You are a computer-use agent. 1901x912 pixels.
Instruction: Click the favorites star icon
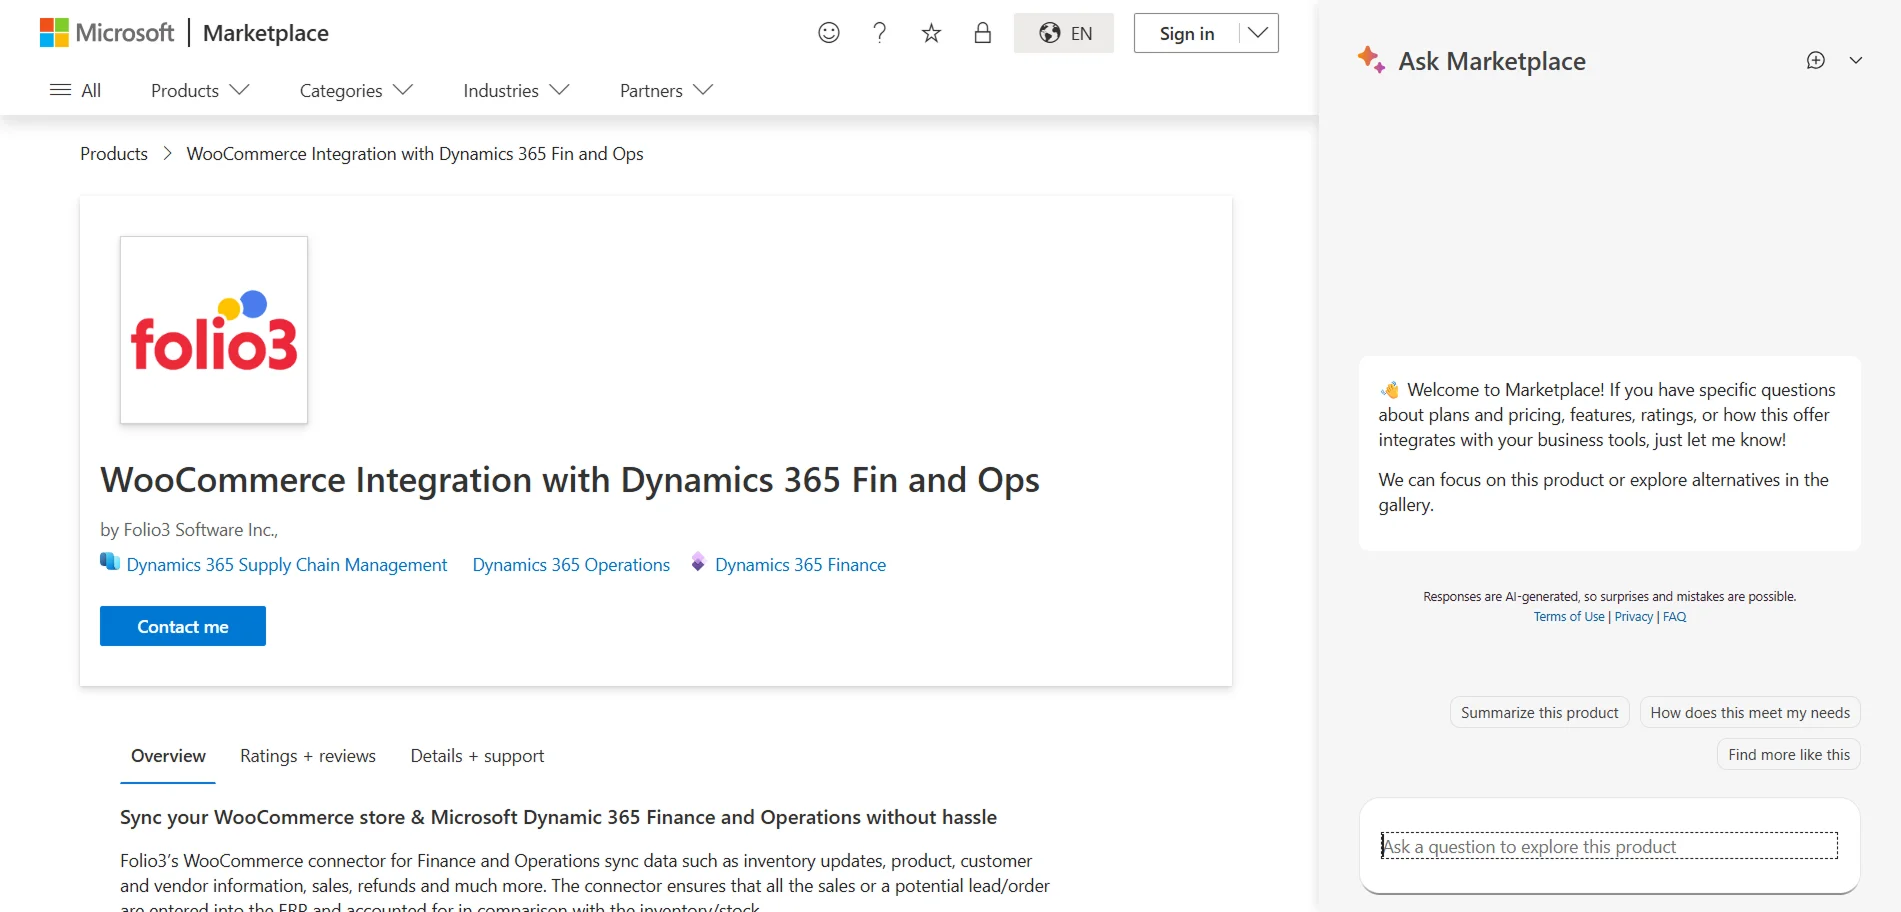pos(931,33)
